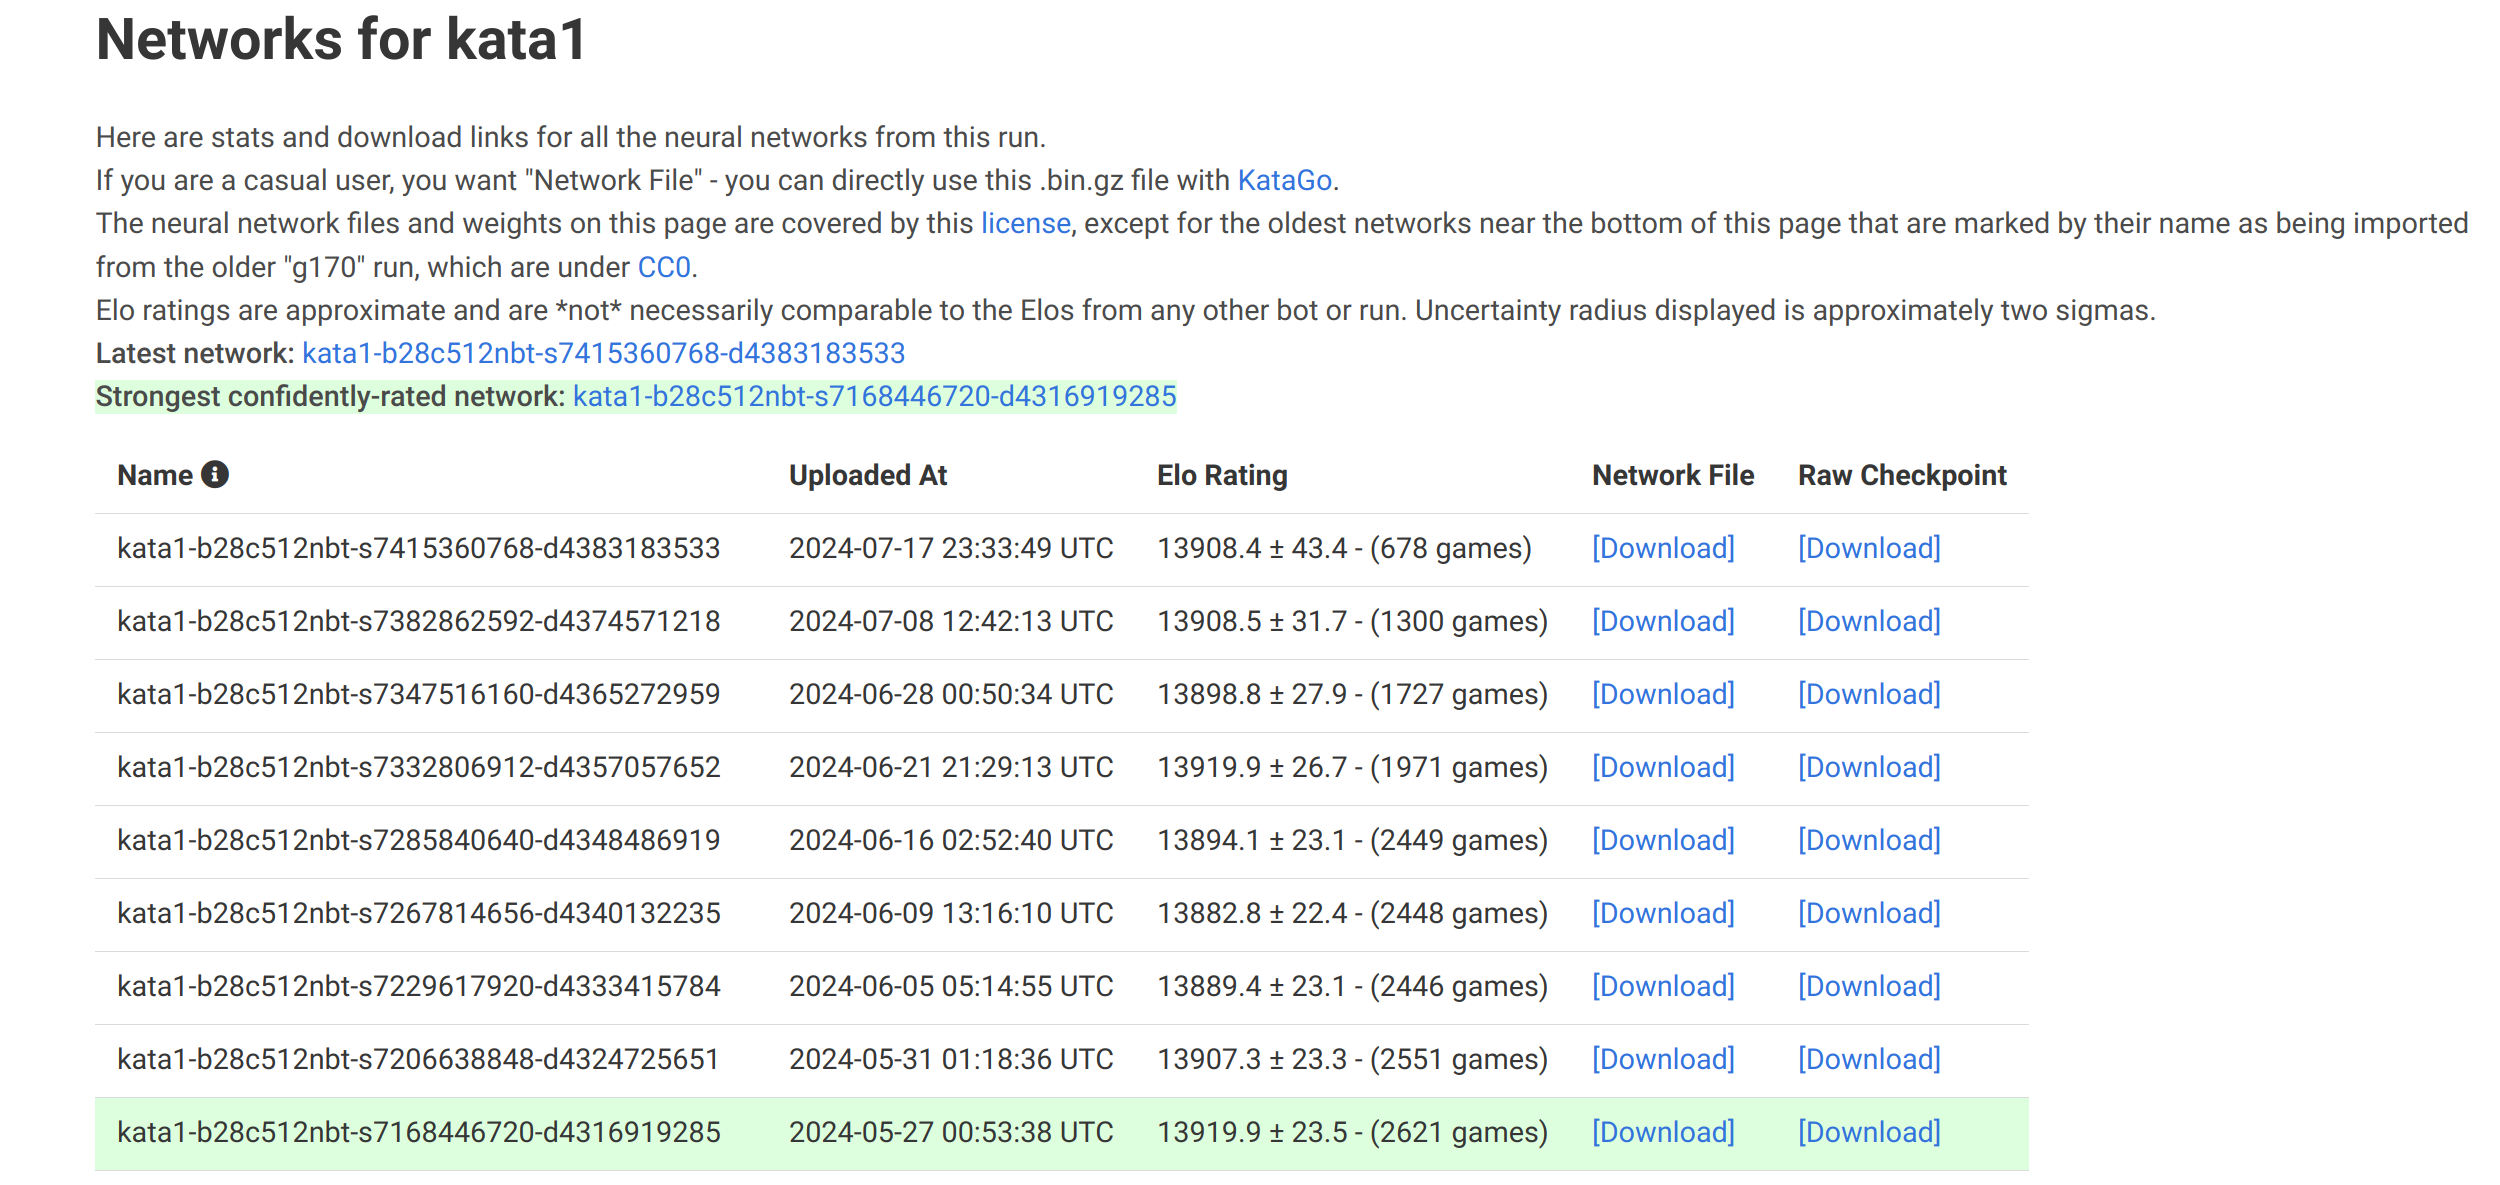Click upload date 2024-07-17 23:33:49 UTC
2500x1185 pixels.
(x=951, y=548)
